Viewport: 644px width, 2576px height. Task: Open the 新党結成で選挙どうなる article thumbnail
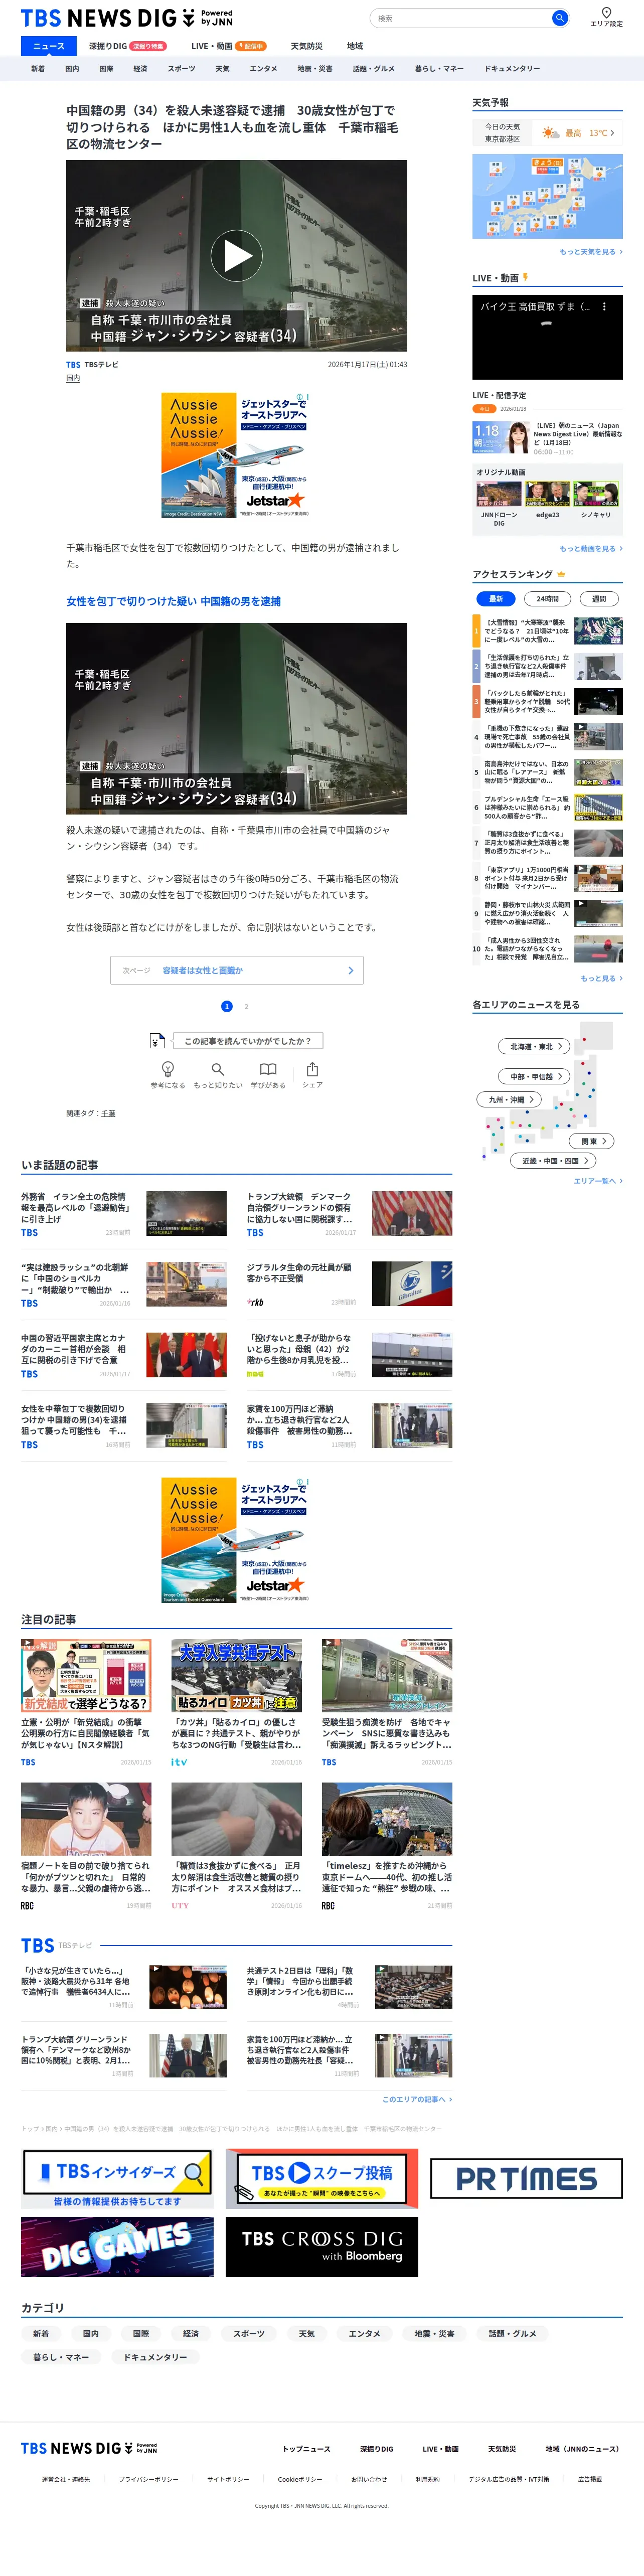coord(86,1674)
